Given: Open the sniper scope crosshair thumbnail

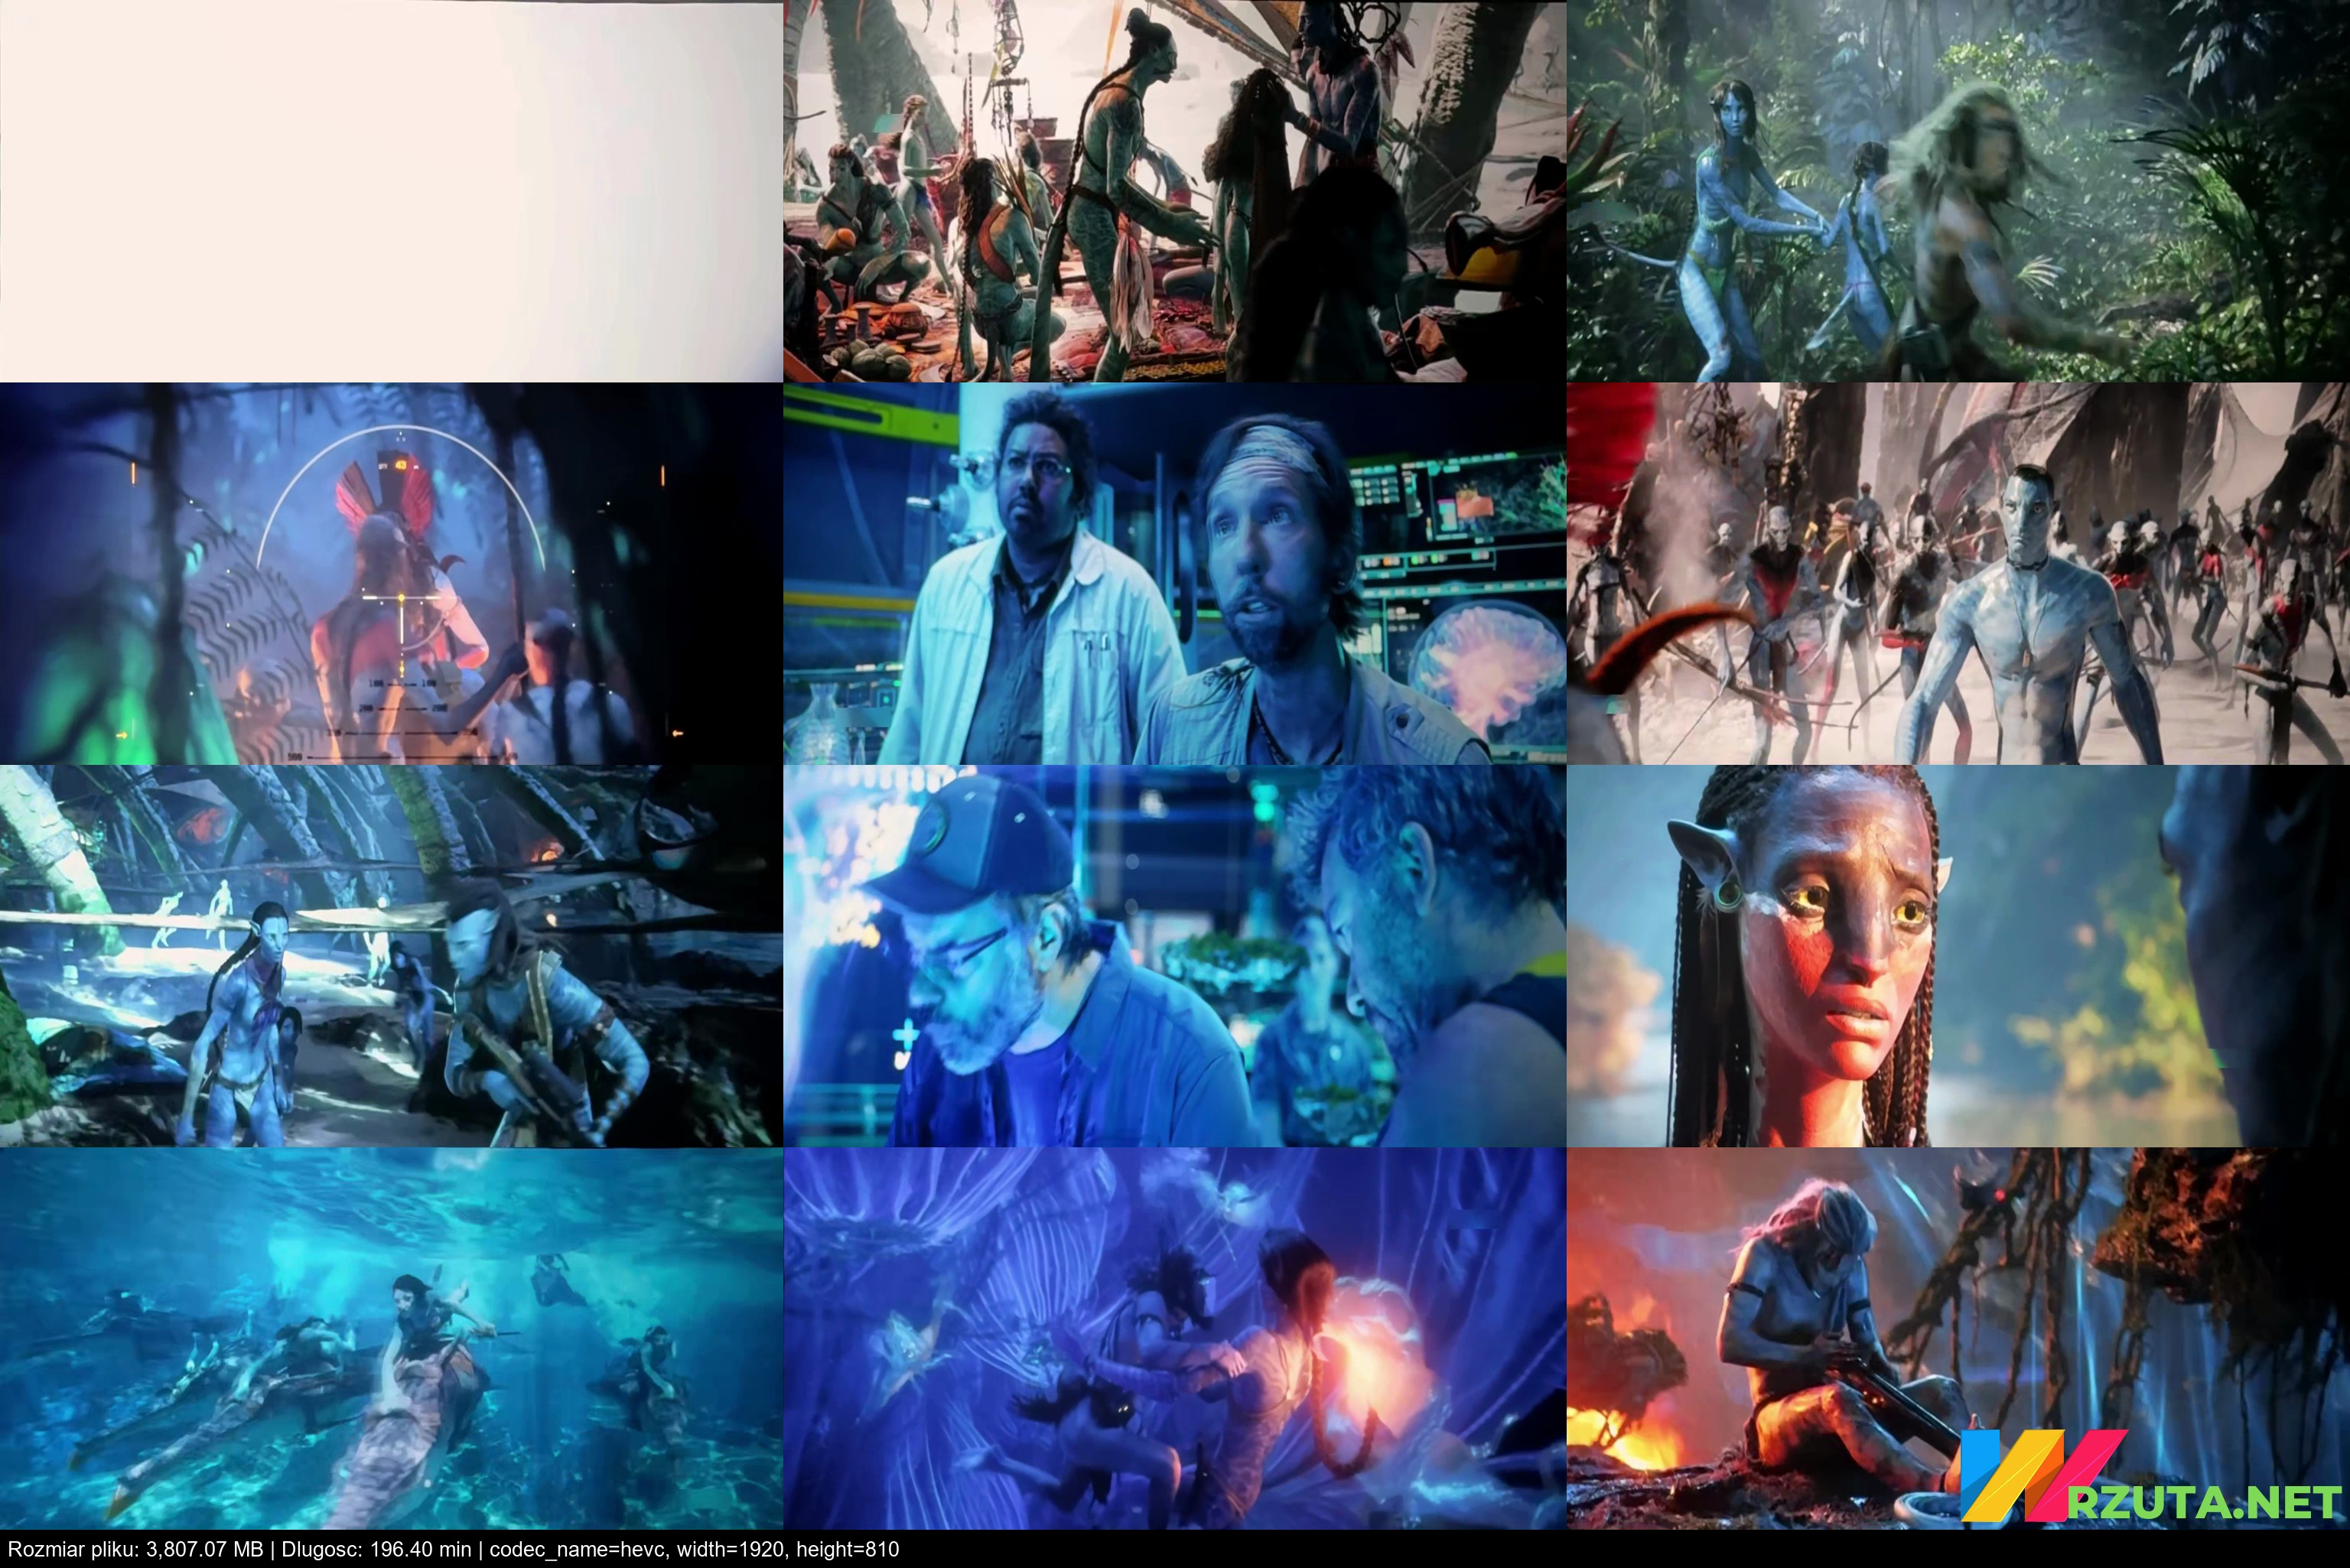Looking at the screenshot, I should click(390, 573).
